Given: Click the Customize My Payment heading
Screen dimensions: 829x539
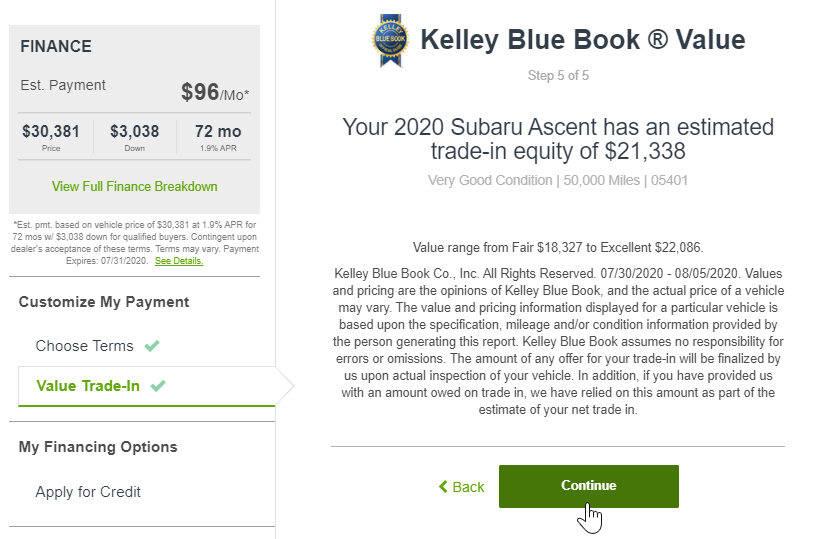Looking at the screenshot, I should 104,302.
